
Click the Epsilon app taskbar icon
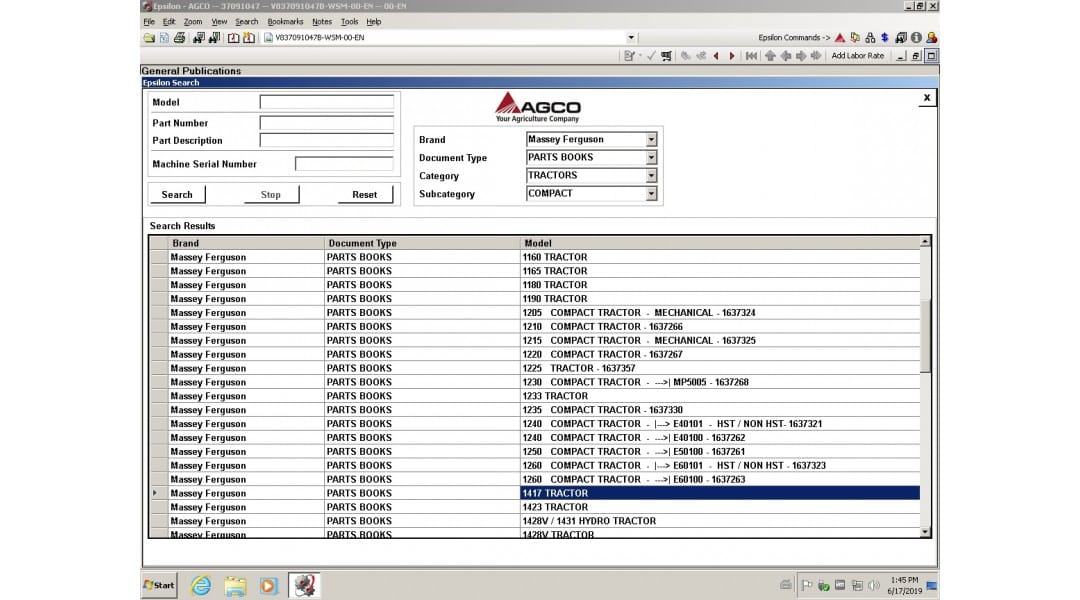click(x=304, y=586)
